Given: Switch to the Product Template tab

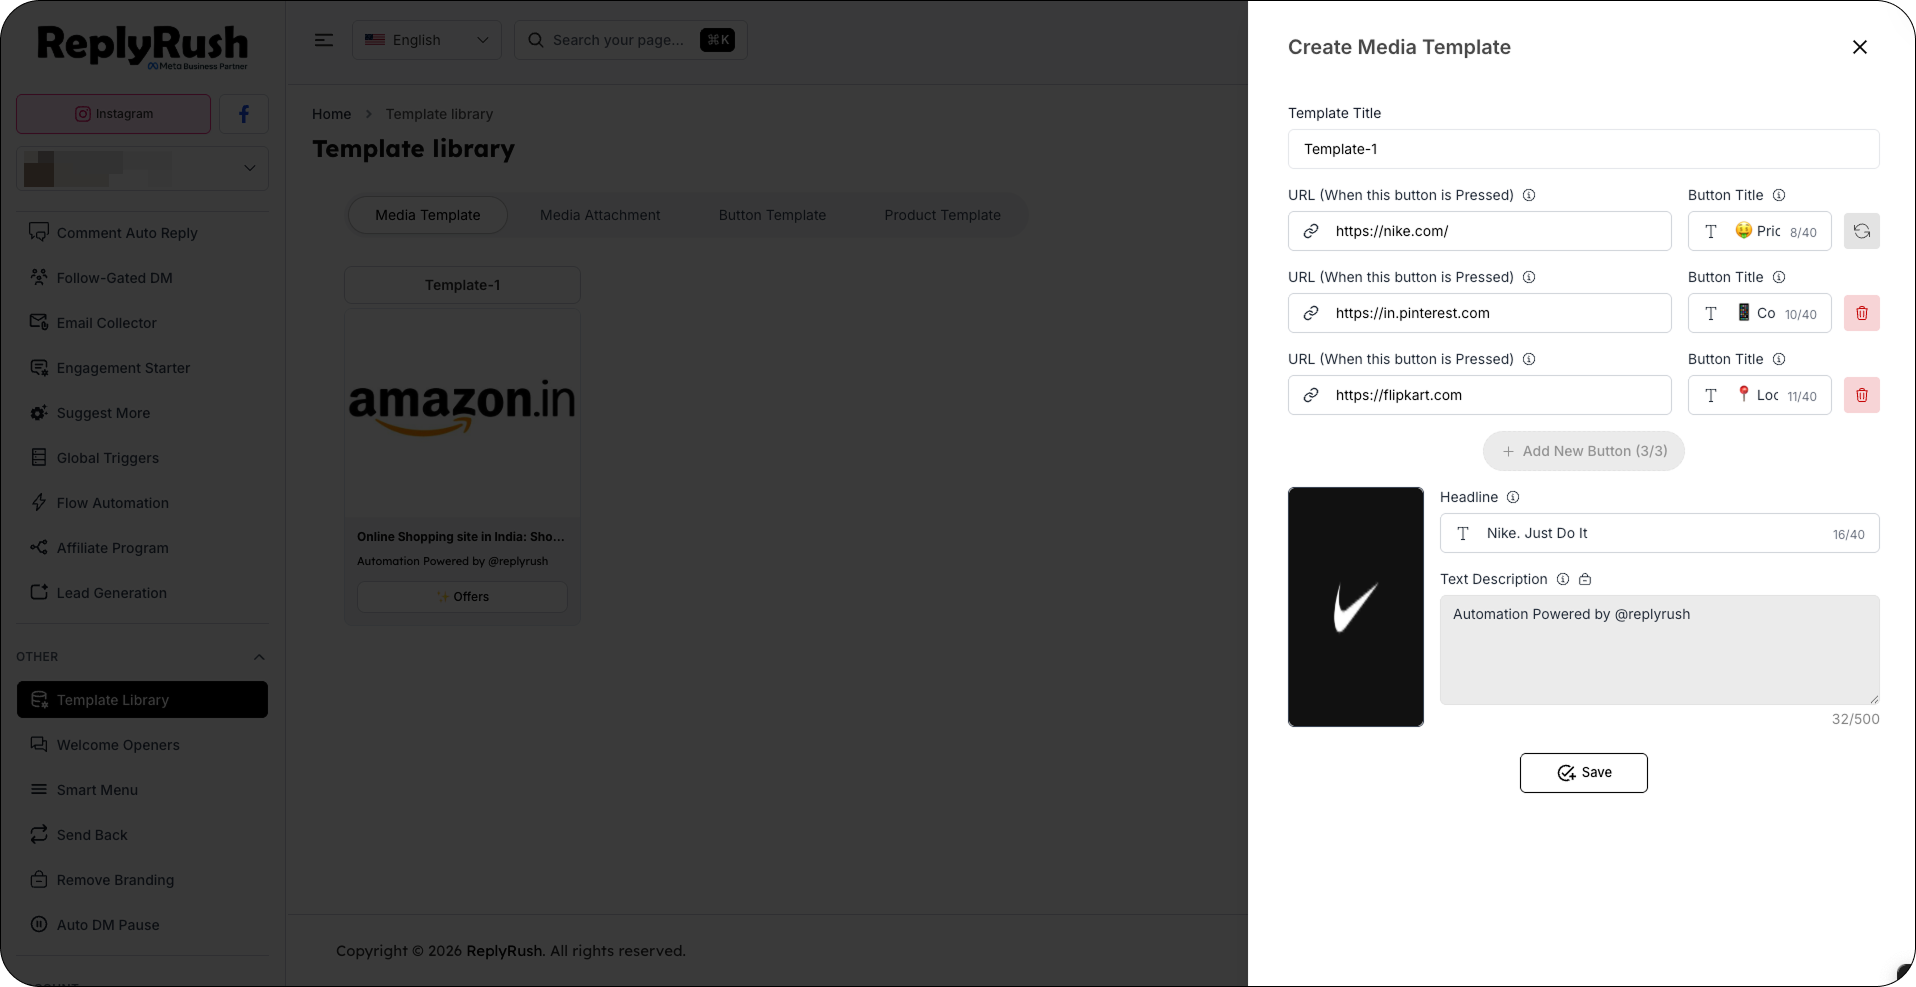Looking at the screenshot, I should click(x=942, y=215).
